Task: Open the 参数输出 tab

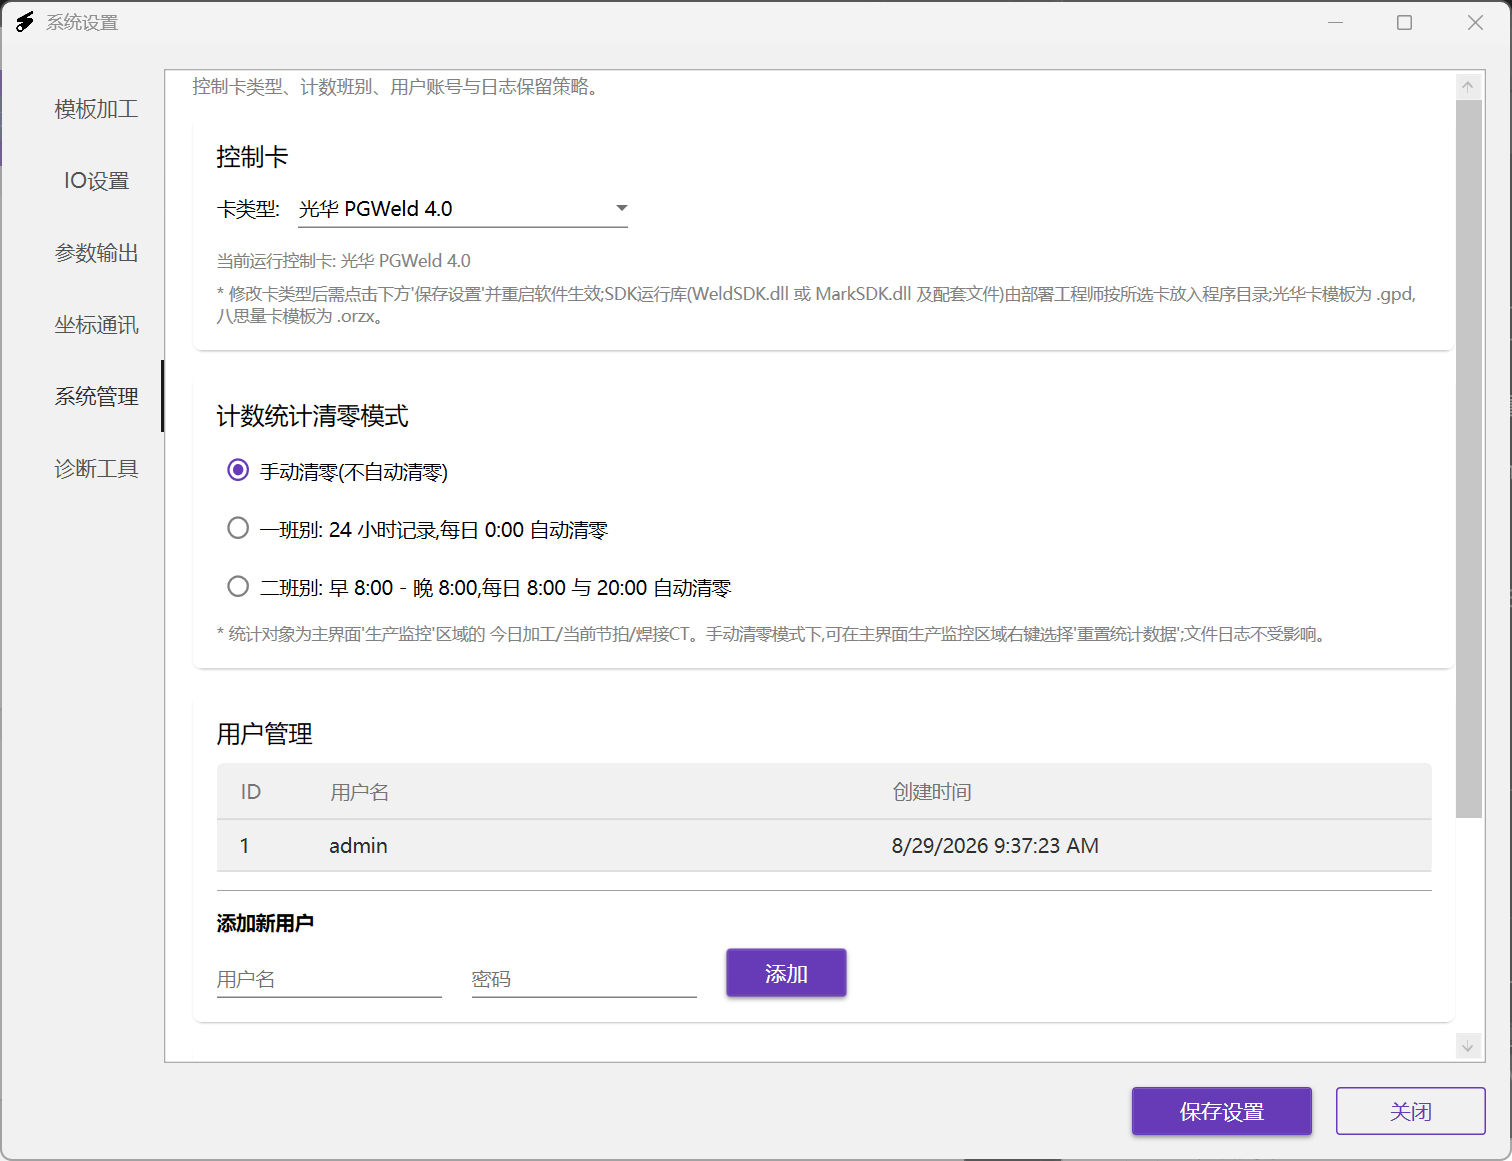Action: click(x=96, y=253)
